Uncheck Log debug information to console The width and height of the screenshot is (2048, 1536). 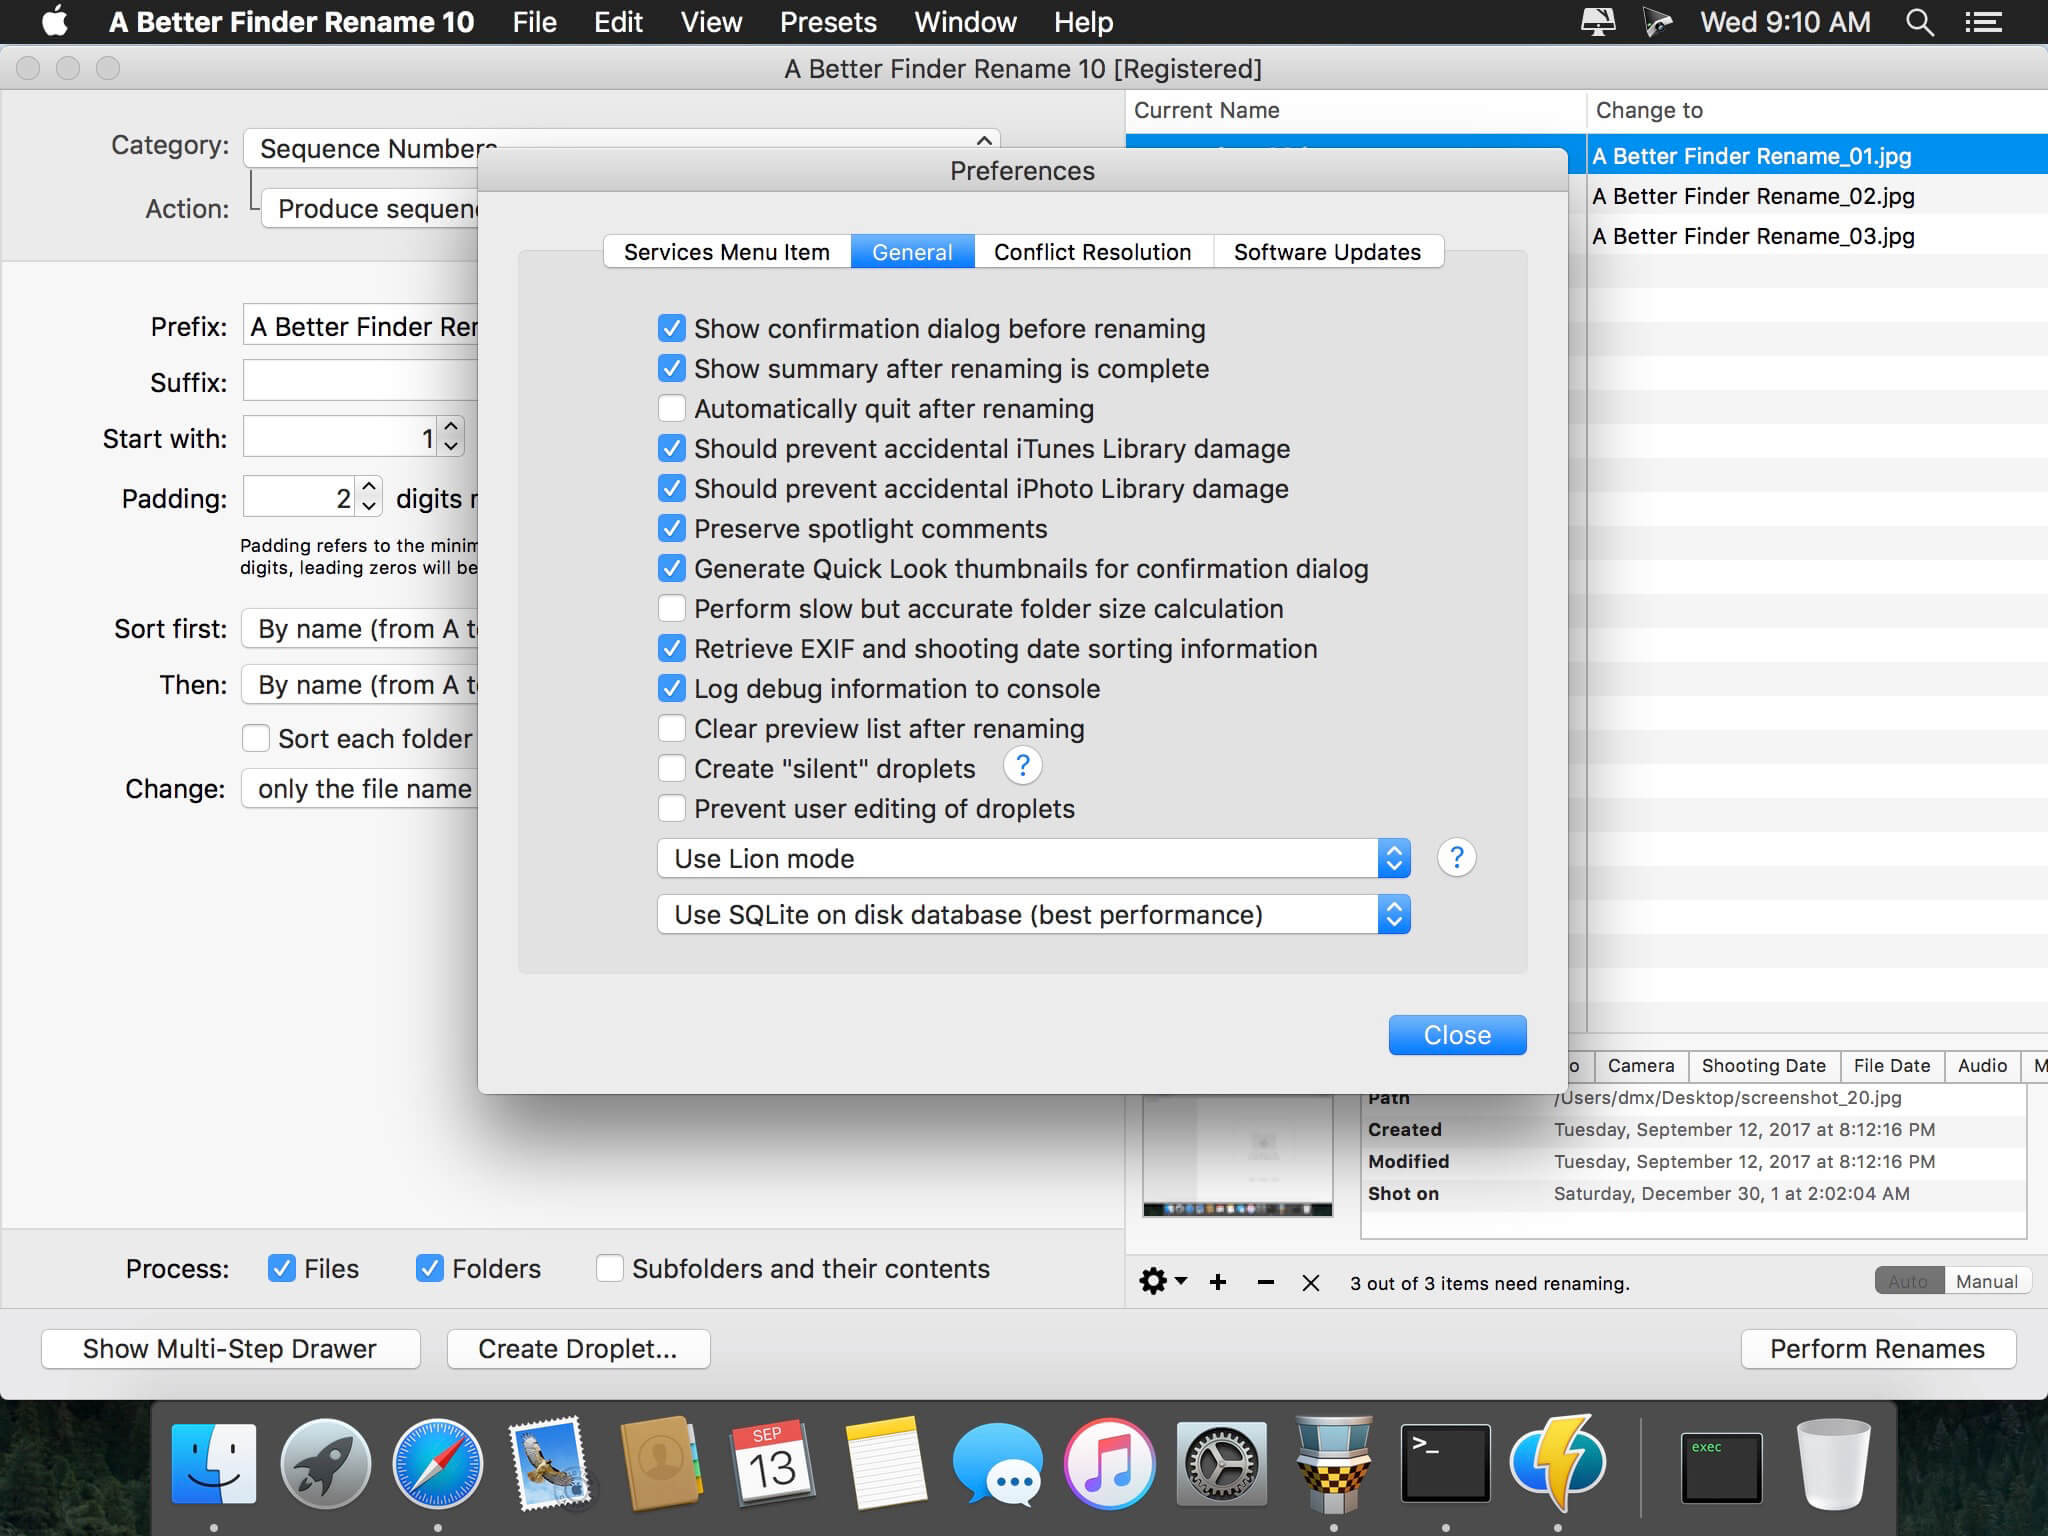coord(672,689)
